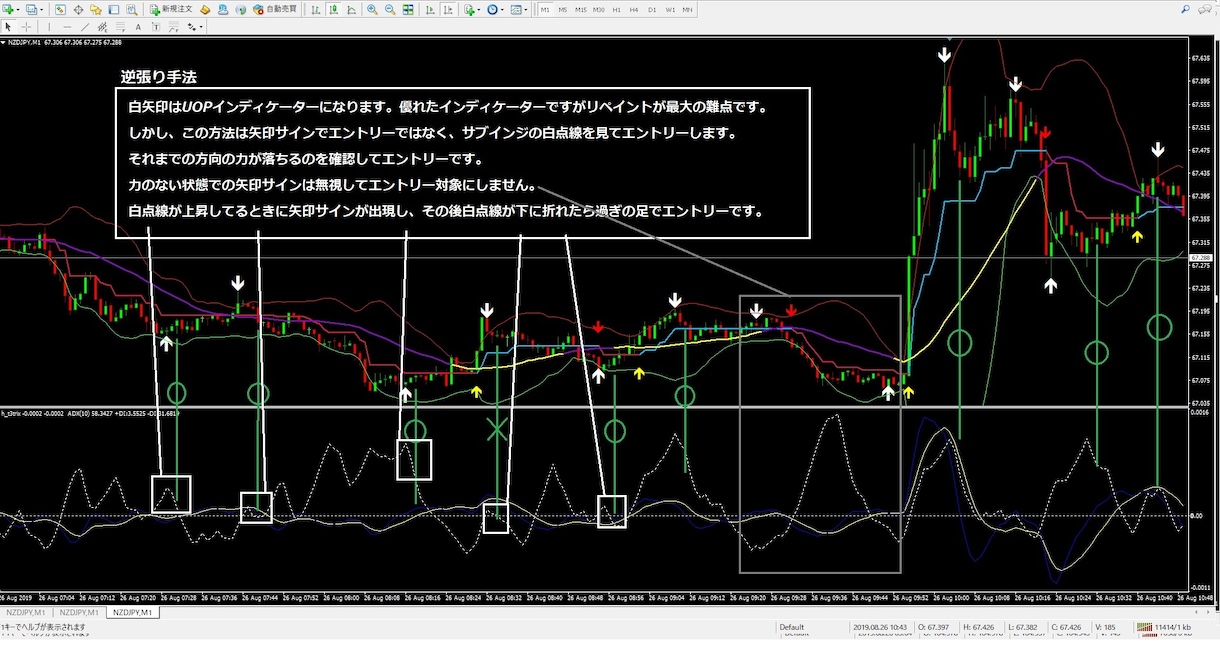Toggle the Terminal panel icon
Screen dimensions: 1220x661
[x=113, y=9]
